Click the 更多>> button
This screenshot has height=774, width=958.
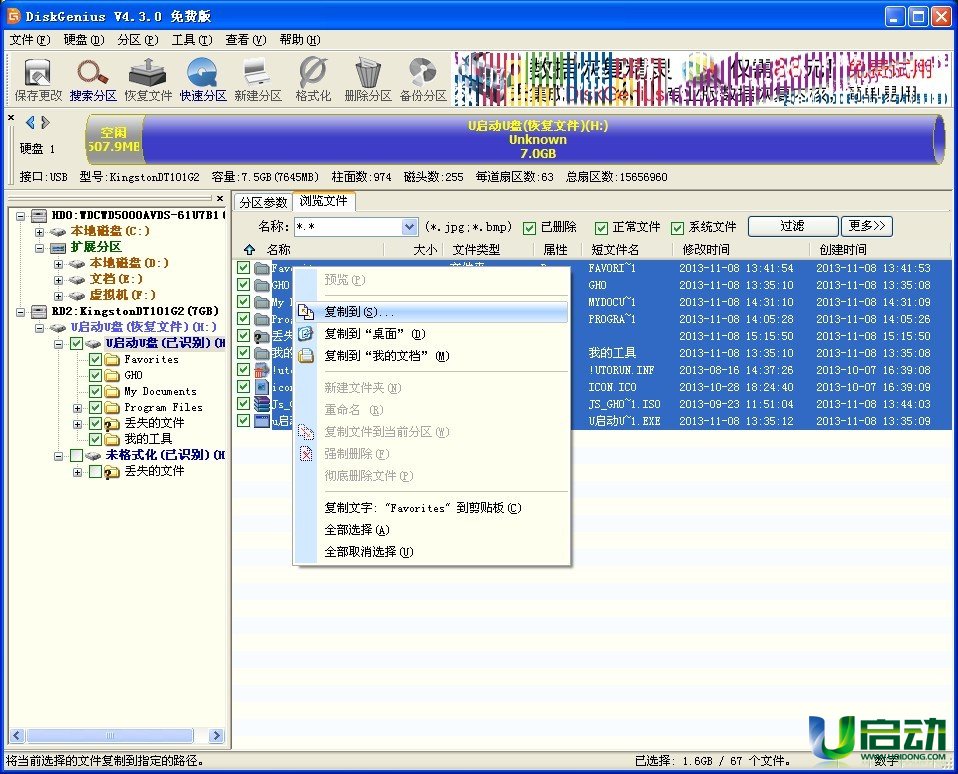[x=866, y=226]
